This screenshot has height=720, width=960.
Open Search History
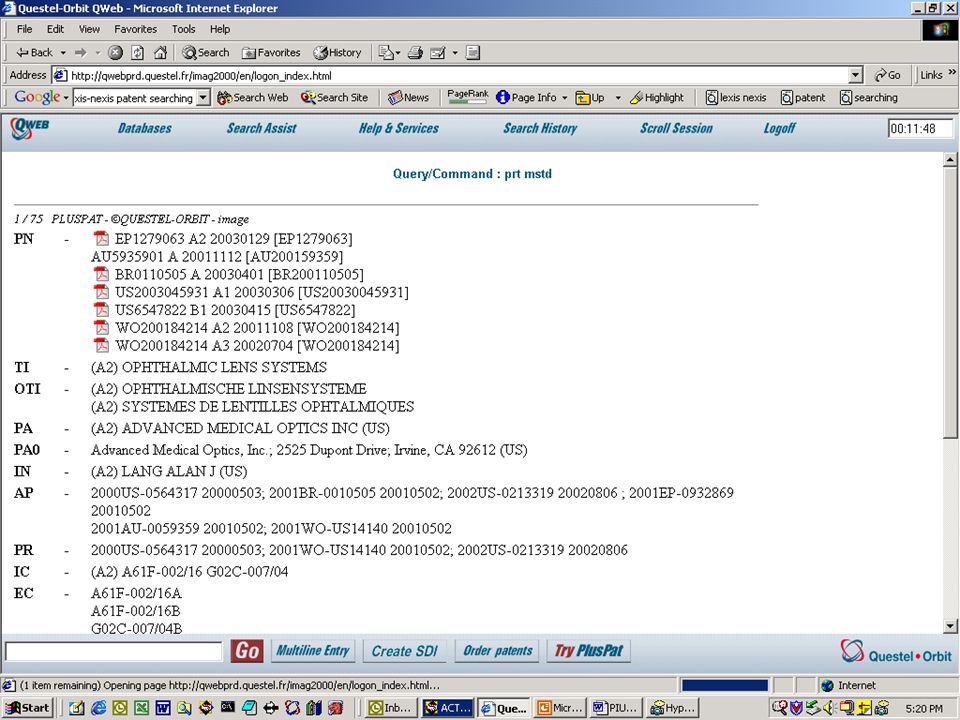pyautogui.click(x=540, y=128)
